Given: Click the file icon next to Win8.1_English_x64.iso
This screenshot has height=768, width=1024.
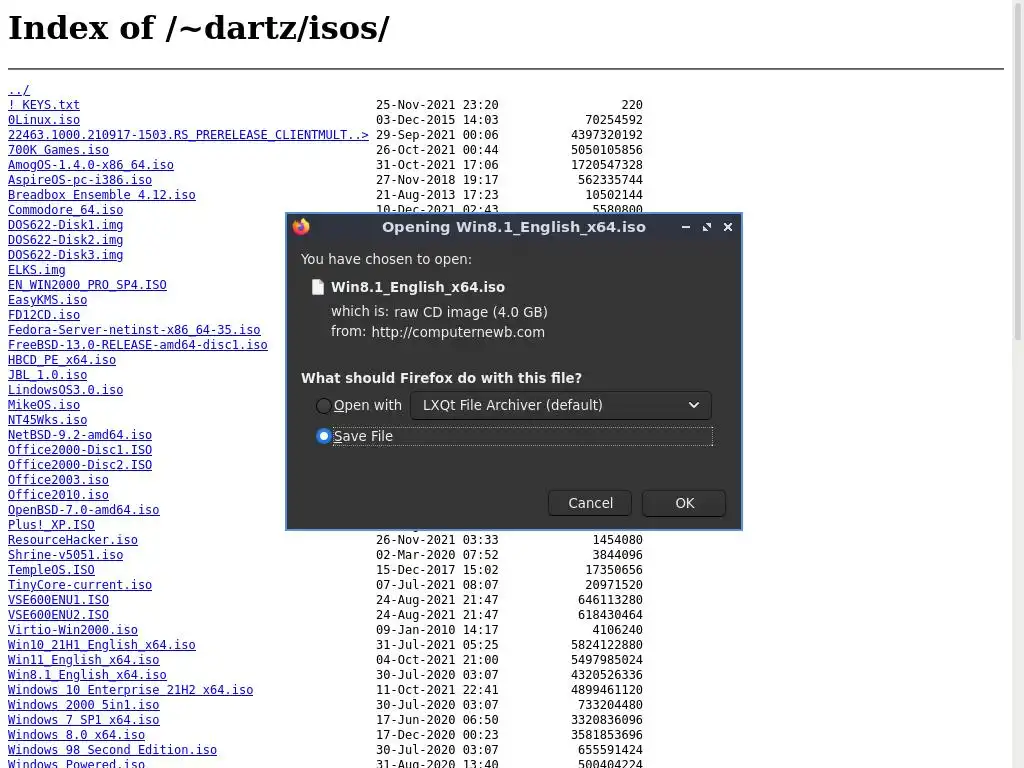Looking at the screenshot, I should tap(318, 287).
